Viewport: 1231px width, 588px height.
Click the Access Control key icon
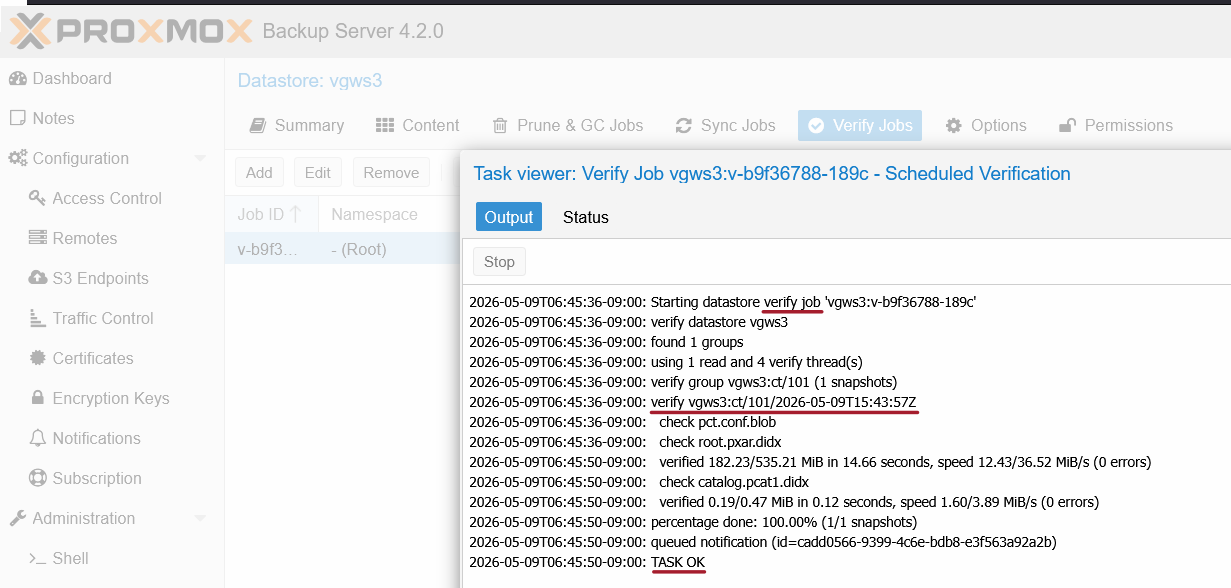click(x=38, y=198)
